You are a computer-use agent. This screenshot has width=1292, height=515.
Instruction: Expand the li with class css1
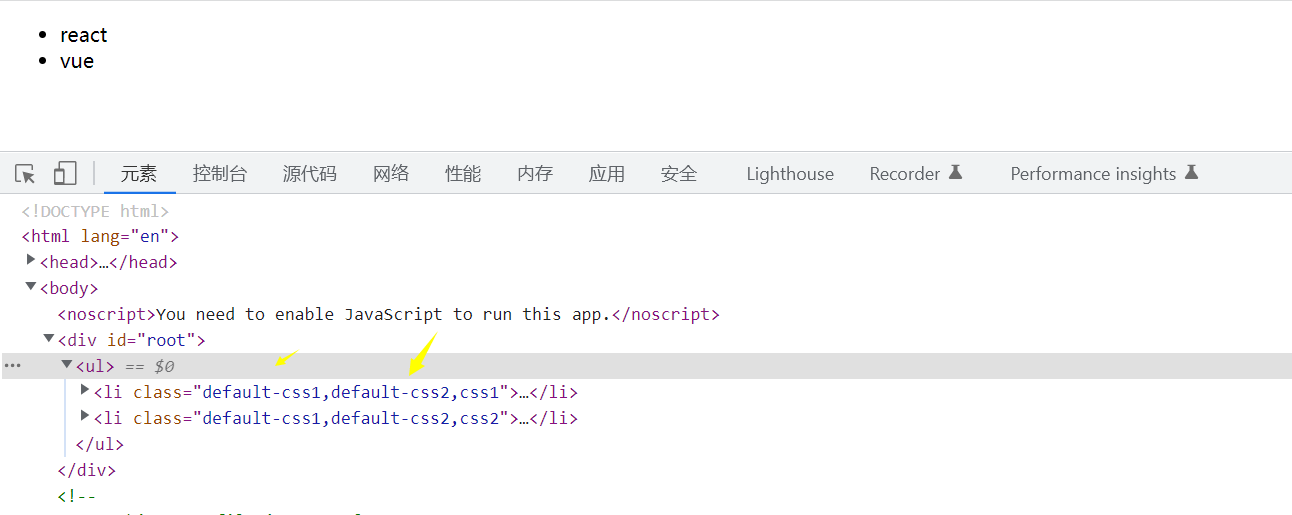pos(85,391)
